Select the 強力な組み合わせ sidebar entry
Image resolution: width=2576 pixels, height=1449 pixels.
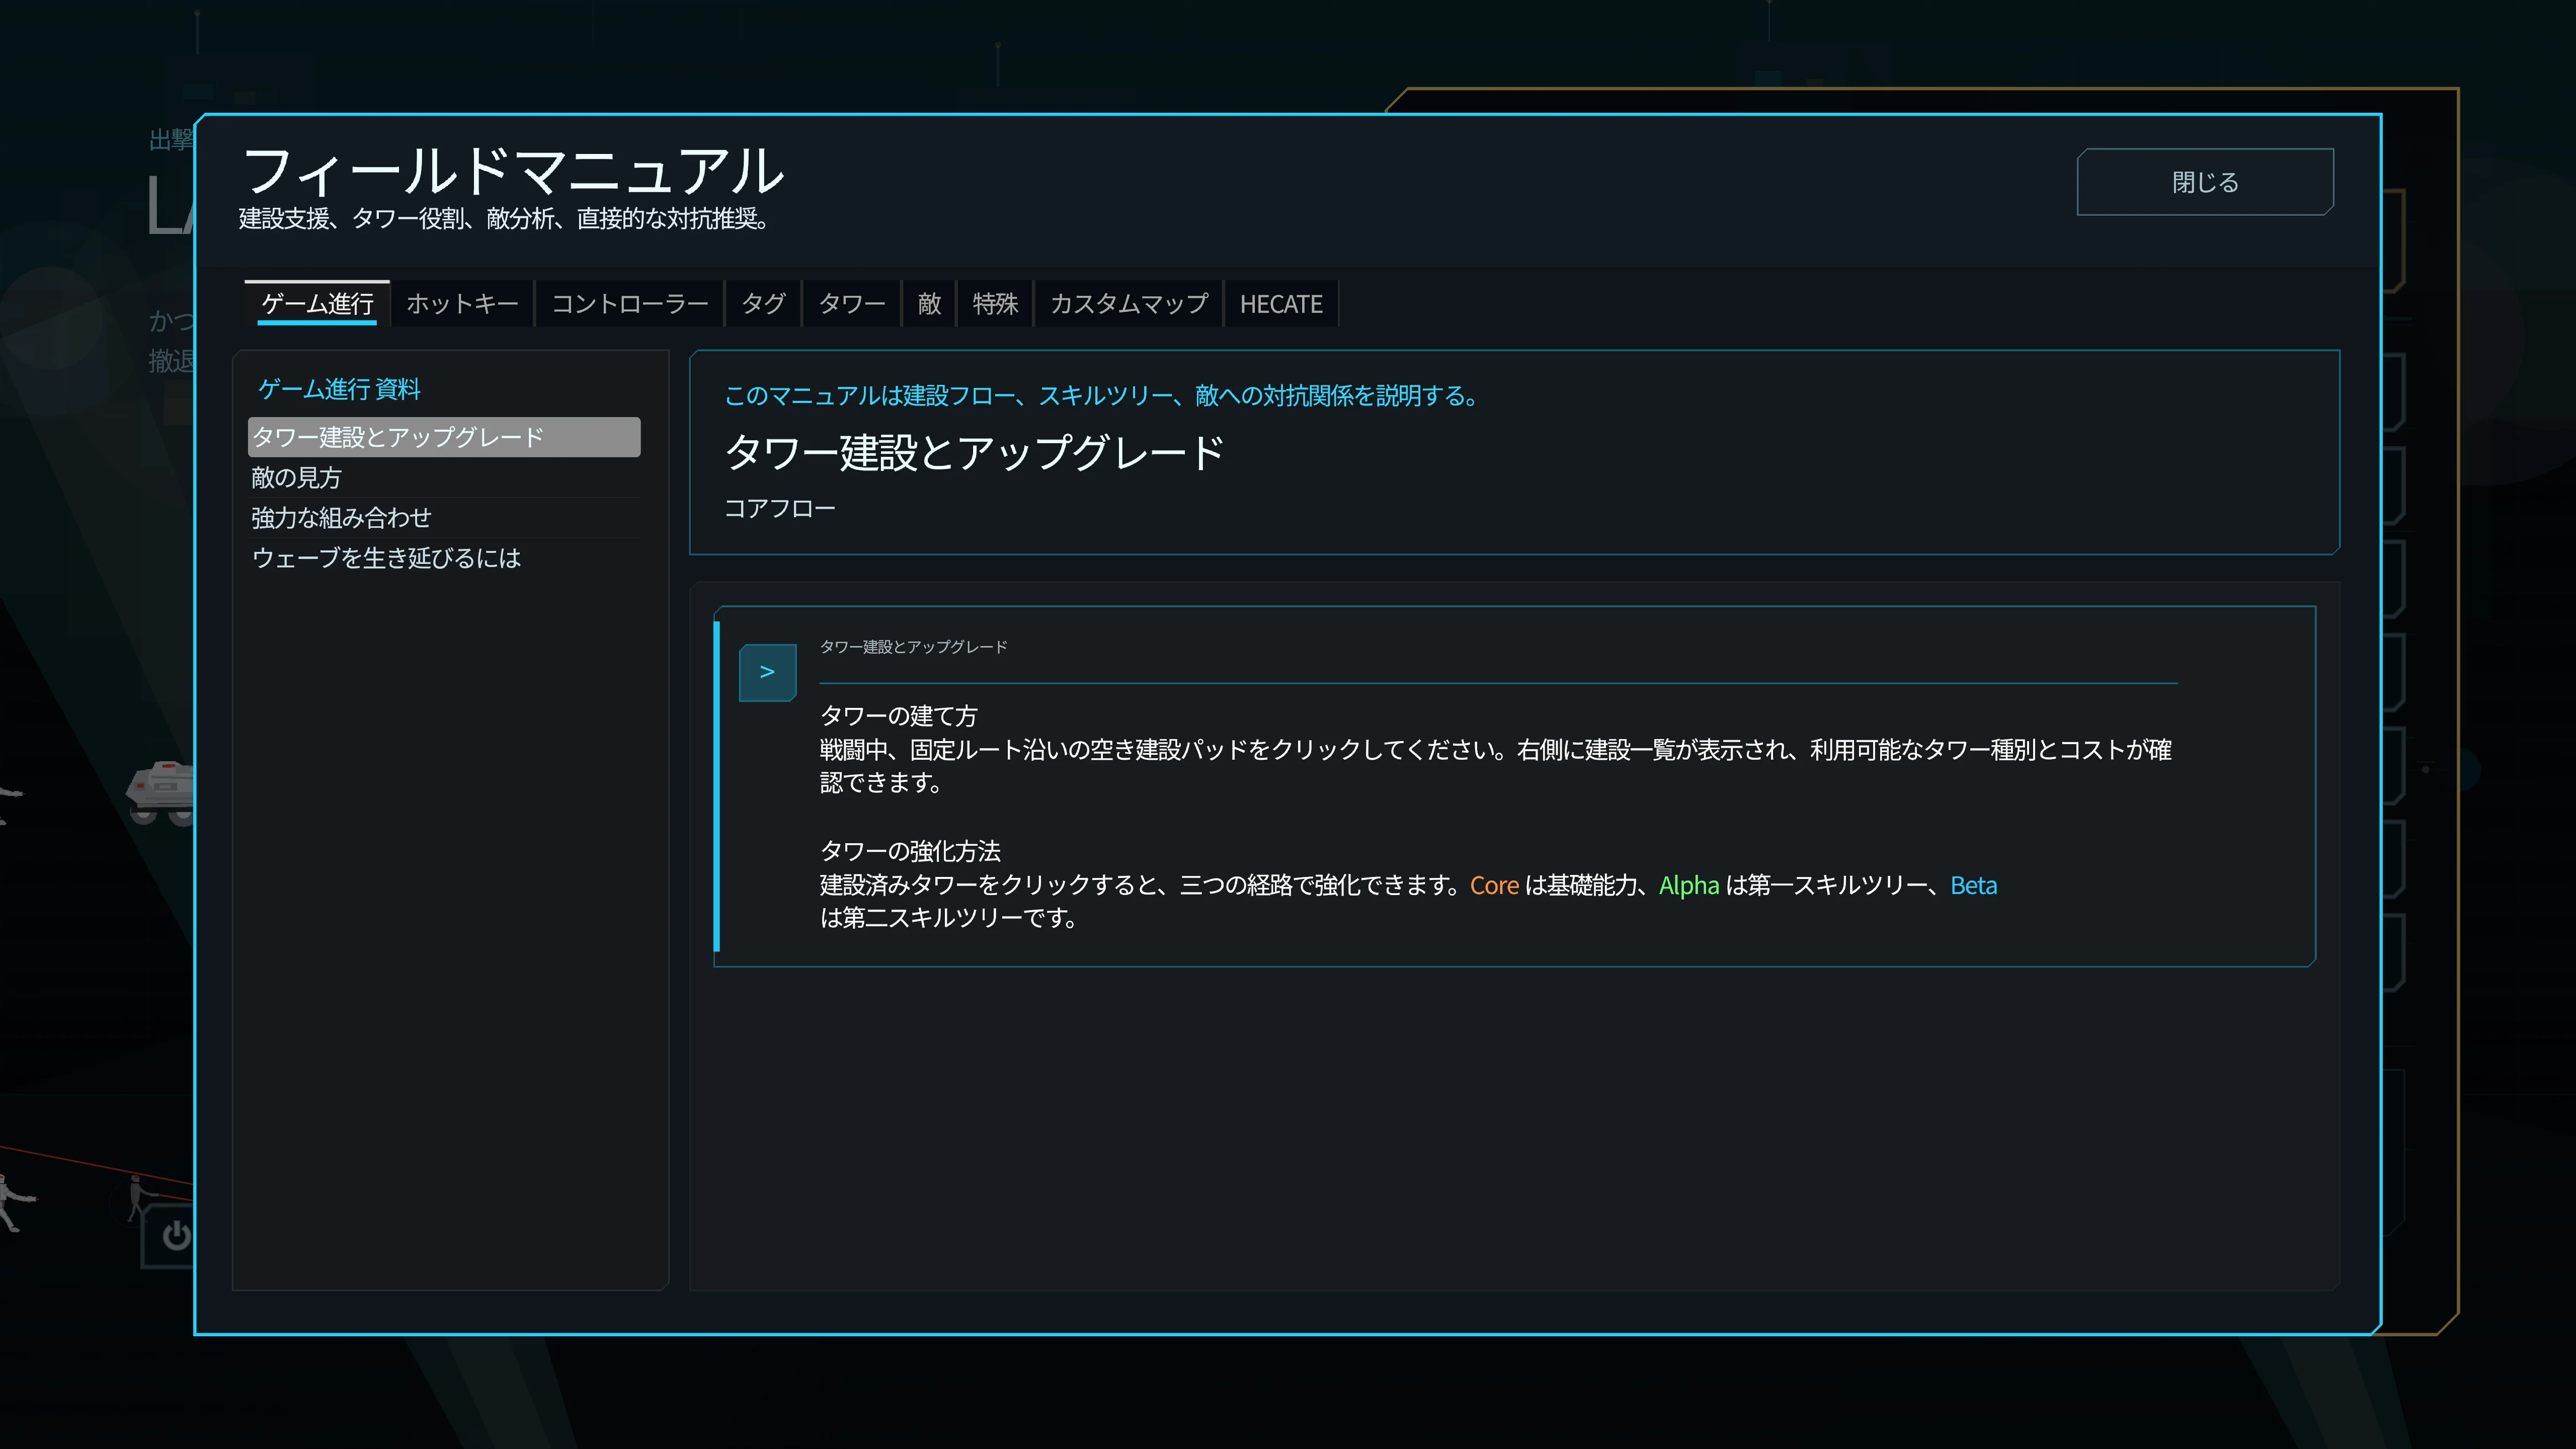pyautogui.click(x=444, y=518)
